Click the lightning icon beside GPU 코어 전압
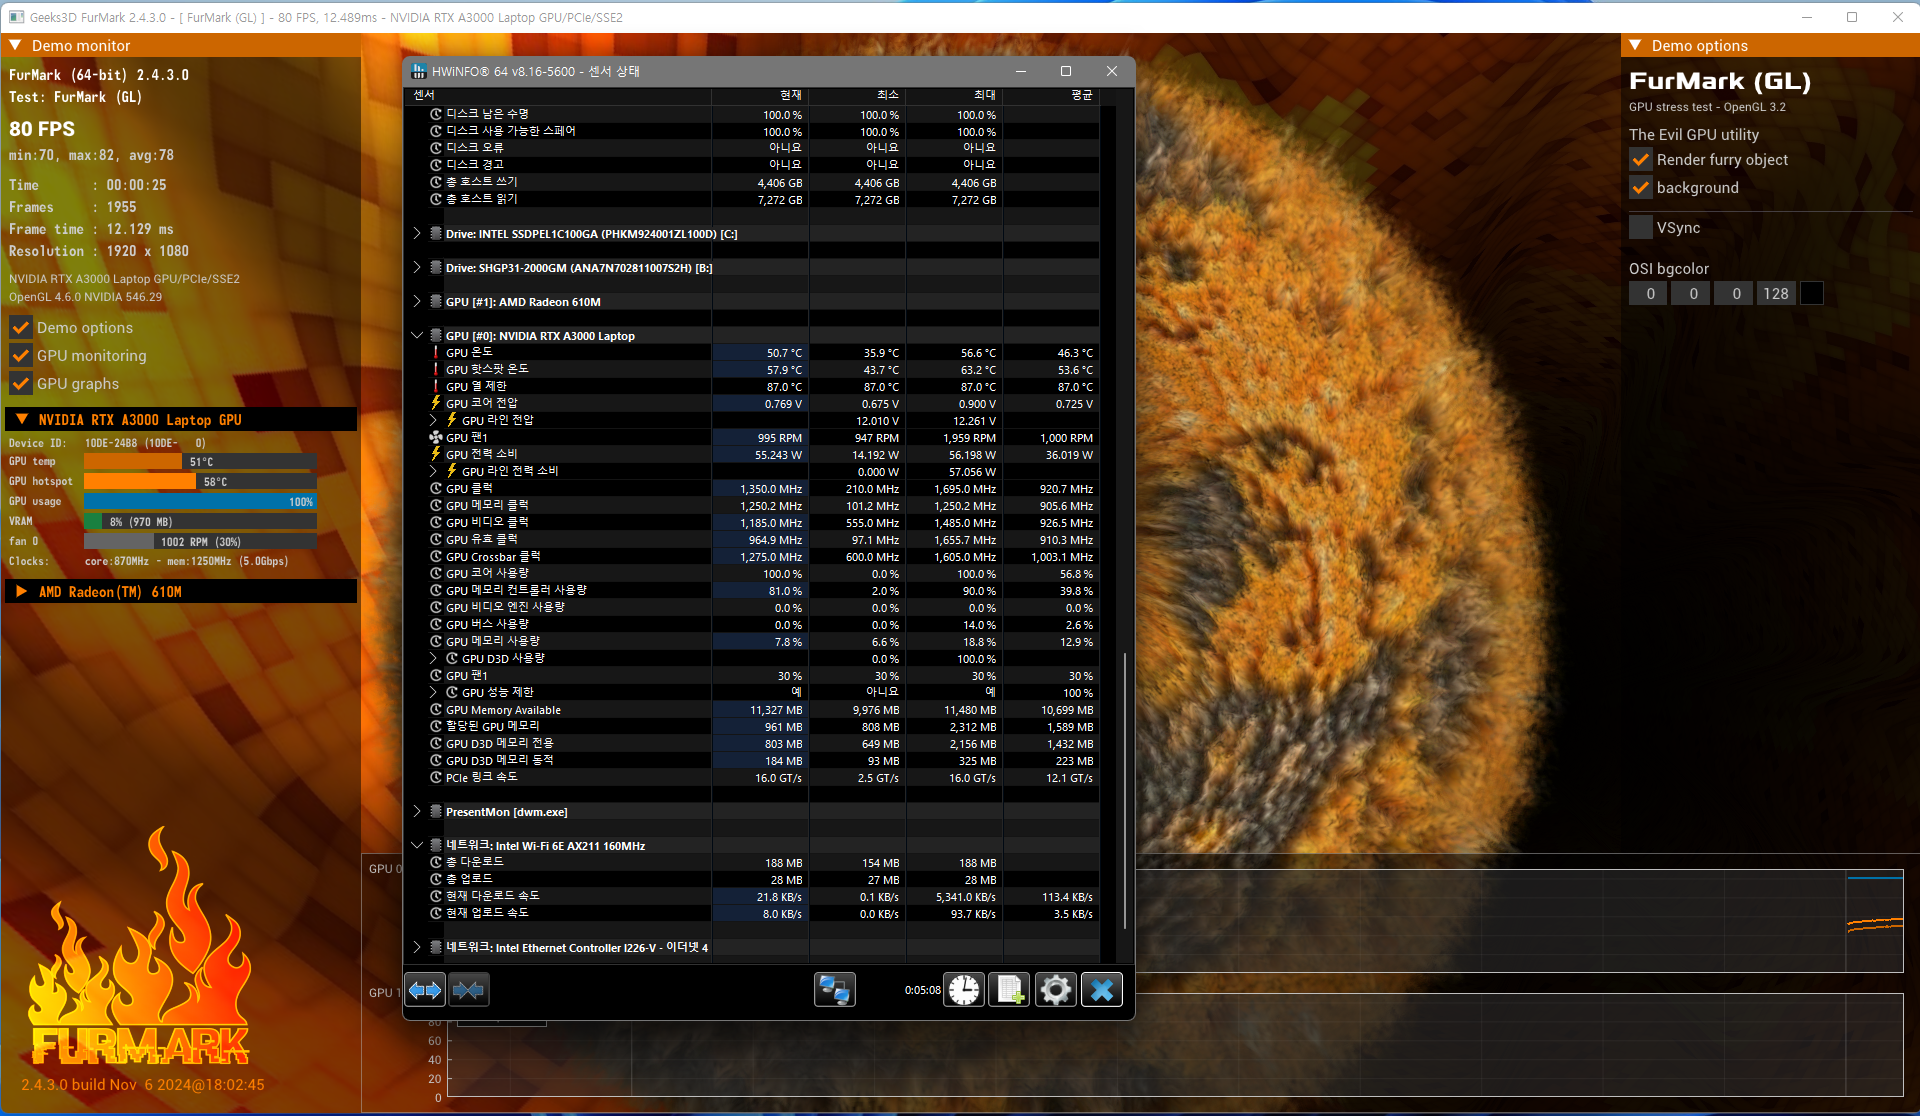 pyautogui.click(x=436, y=404)
